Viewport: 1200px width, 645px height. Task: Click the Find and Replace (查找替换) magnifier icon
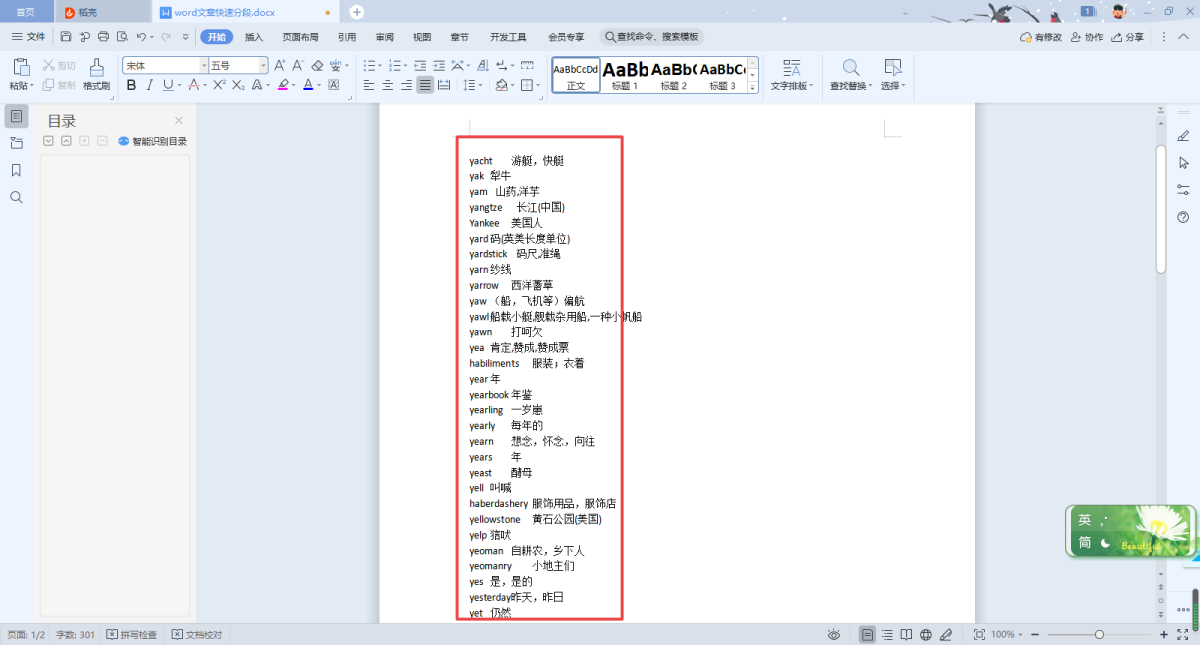coord(851,68)
